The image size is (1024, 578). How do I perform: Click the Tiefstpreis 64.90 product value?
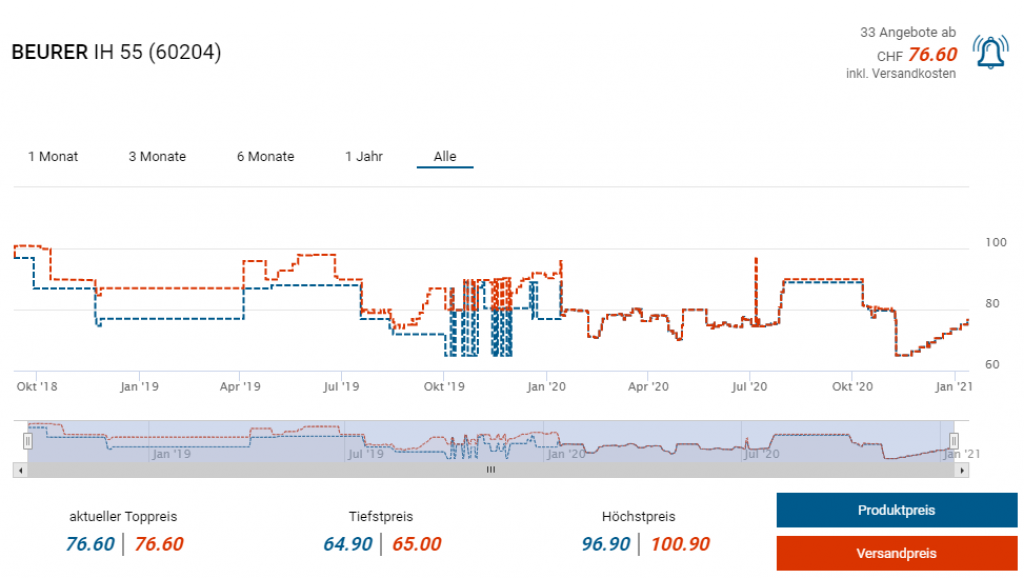[x=348, y=544]
